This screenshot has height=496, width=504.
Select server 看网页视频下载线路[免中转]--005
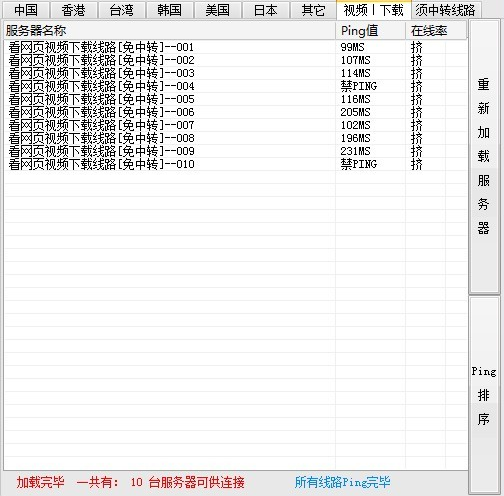coord(101,99)
